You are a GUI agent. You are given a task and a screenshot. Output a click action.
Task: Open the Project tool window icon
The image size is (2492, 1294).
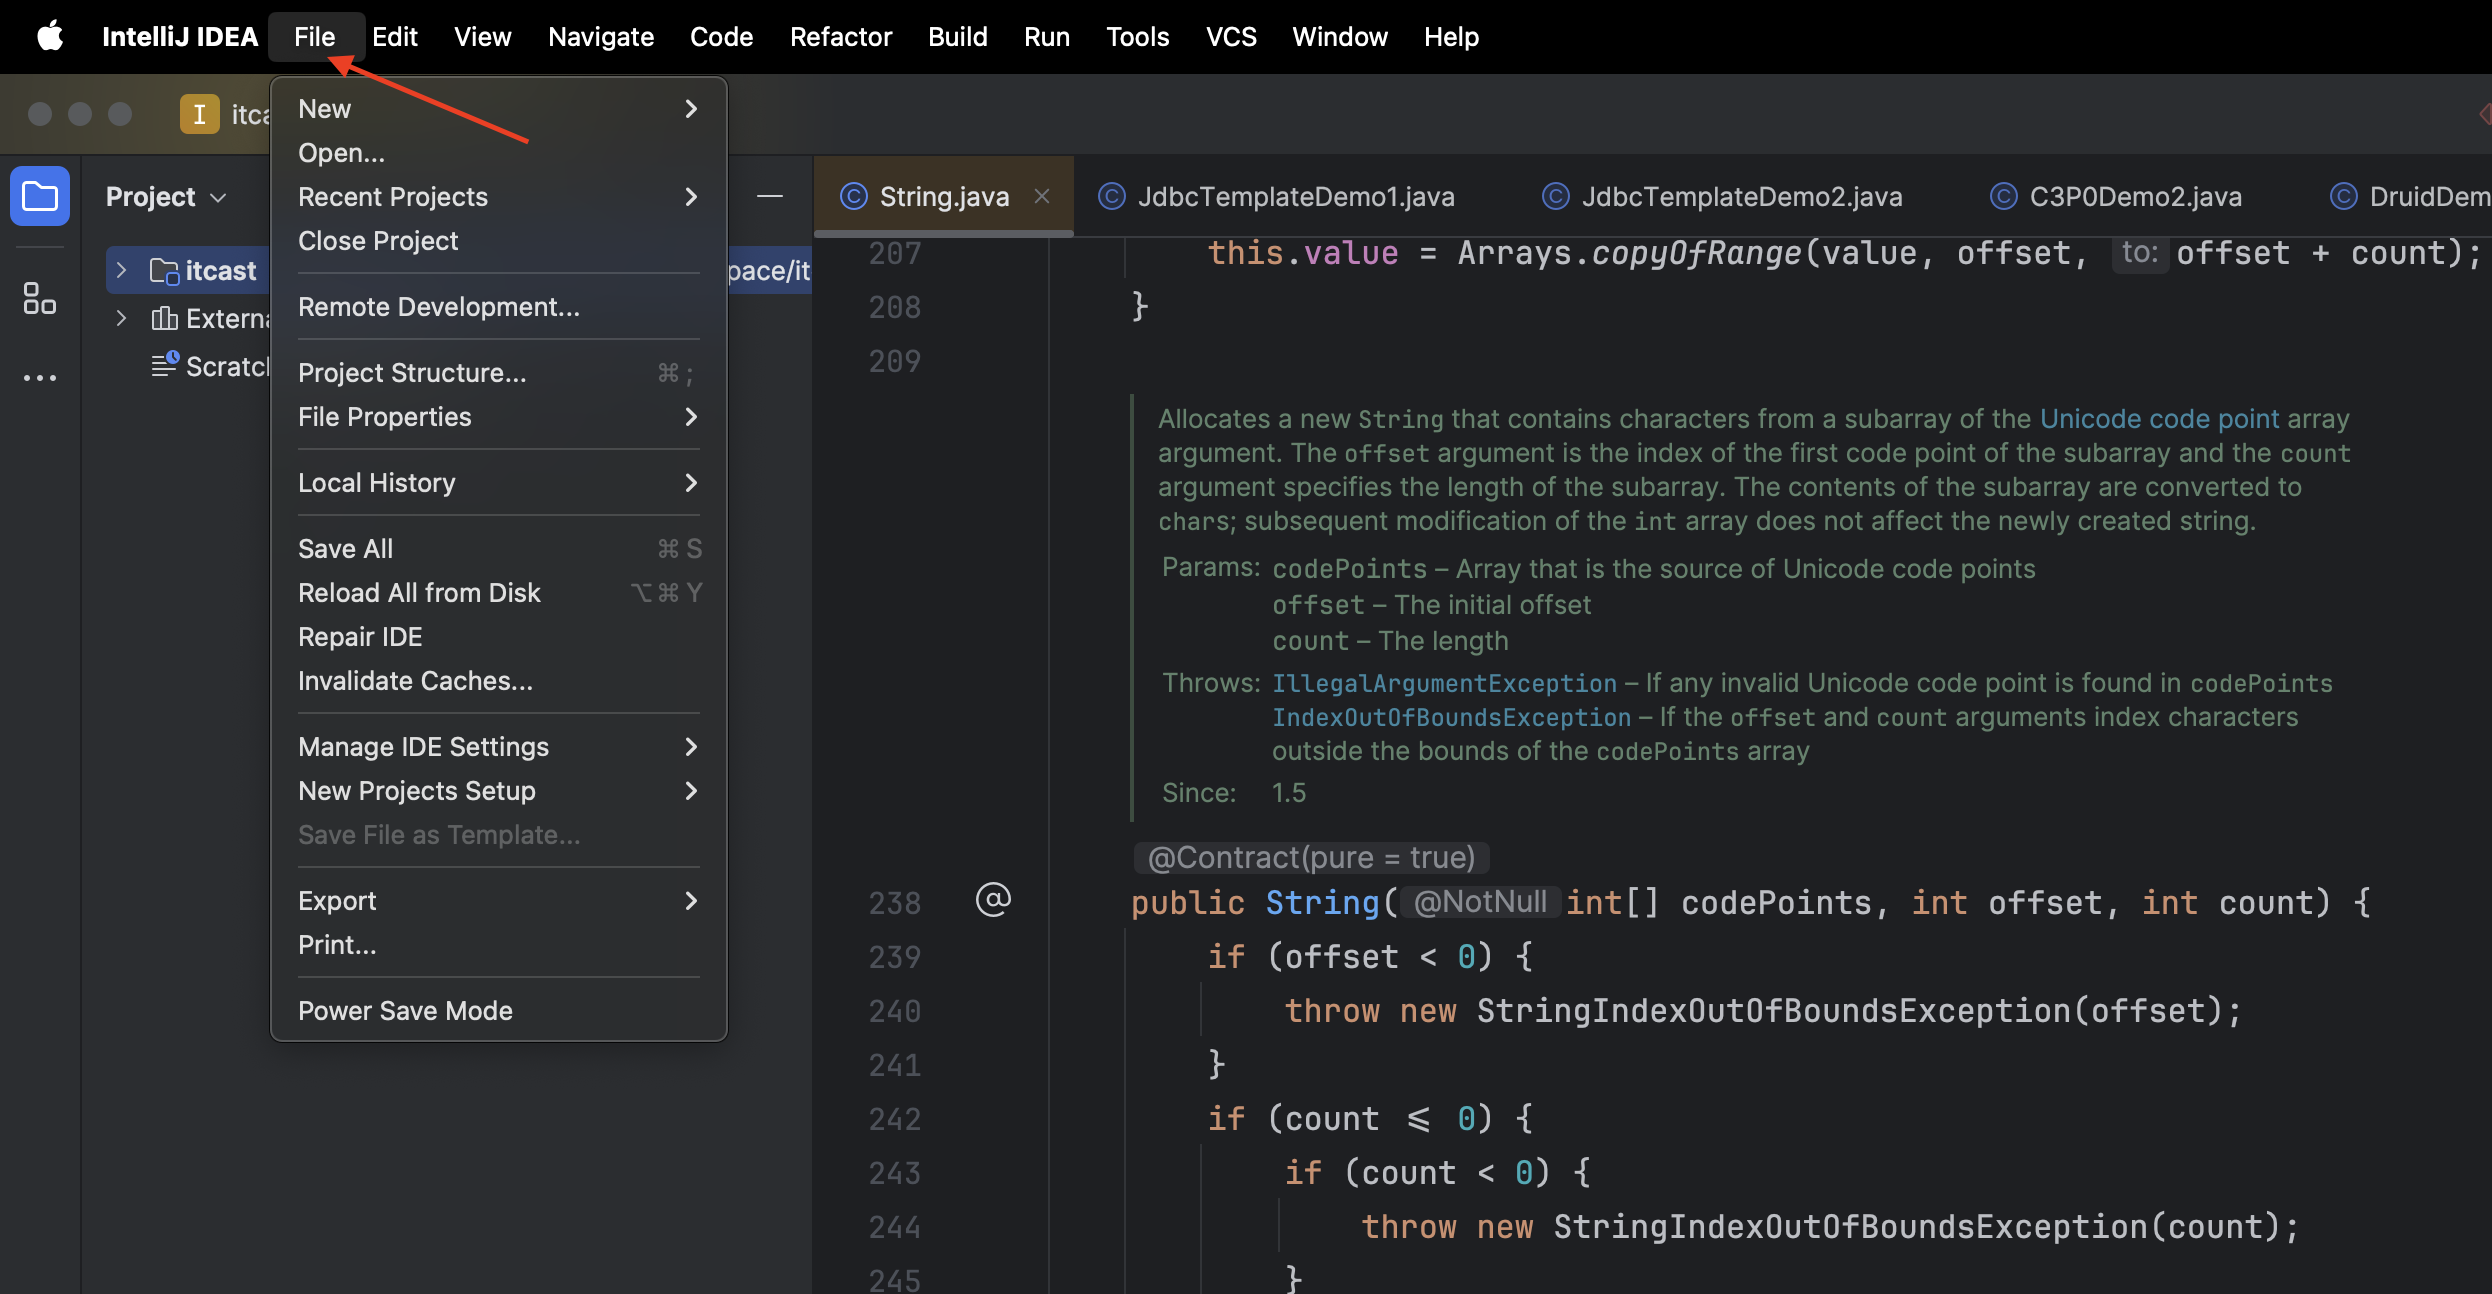point(40,196)
